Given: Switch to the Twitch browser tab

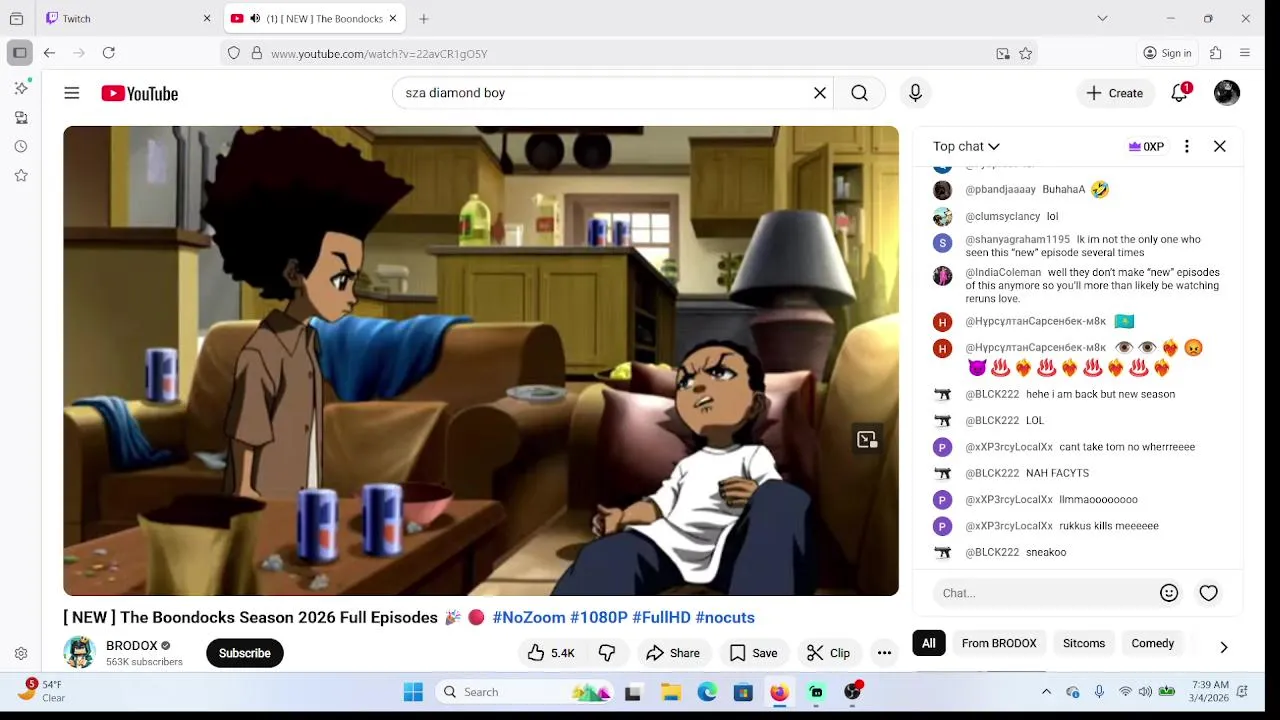Looking at the screenshot, I should [x=130, y=18].
